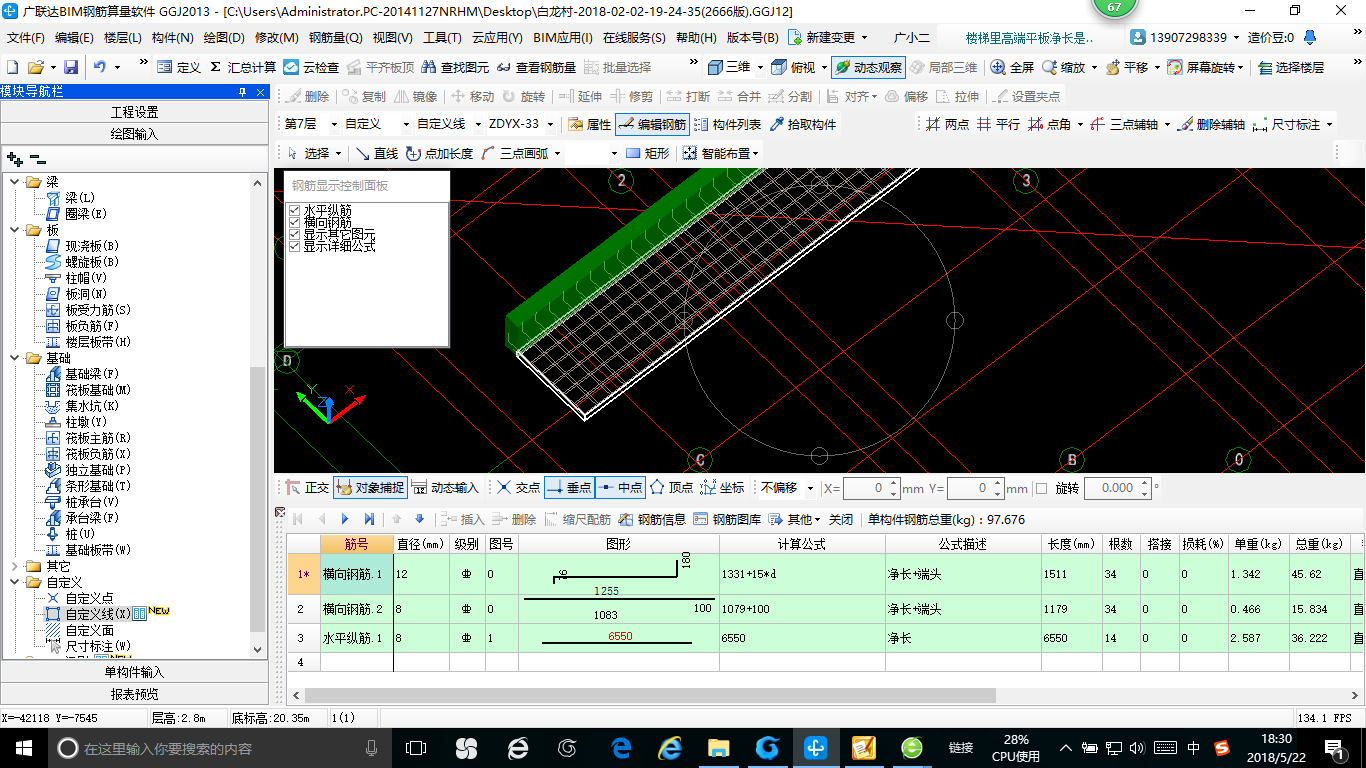The image size is (1366, 768).
Task: Click the 工程设置 navigation button
Action: (x=135, y=112)
